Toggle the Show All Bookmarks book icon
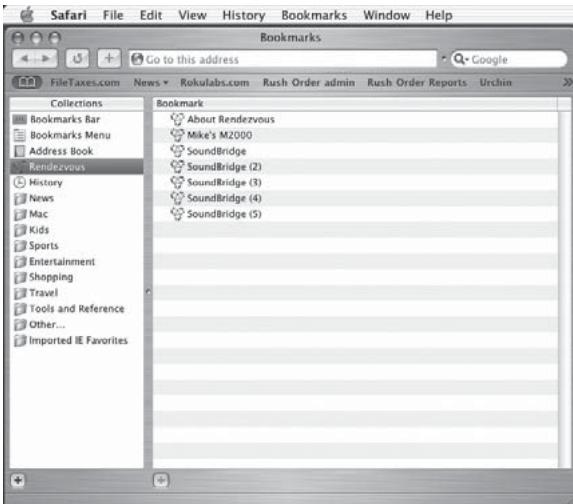The image size is (573, 504). tap(27, 82)
